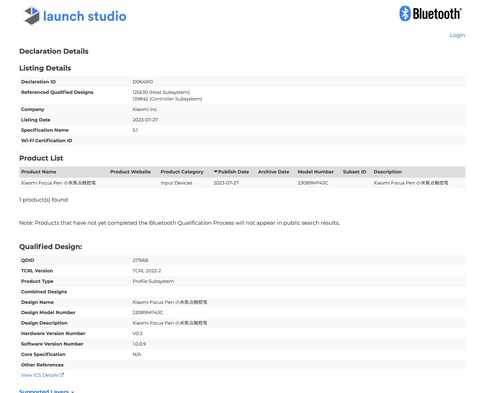Select 125630 (Host Subsystem) referenced design
480x393 pixels.
point(161,92)
